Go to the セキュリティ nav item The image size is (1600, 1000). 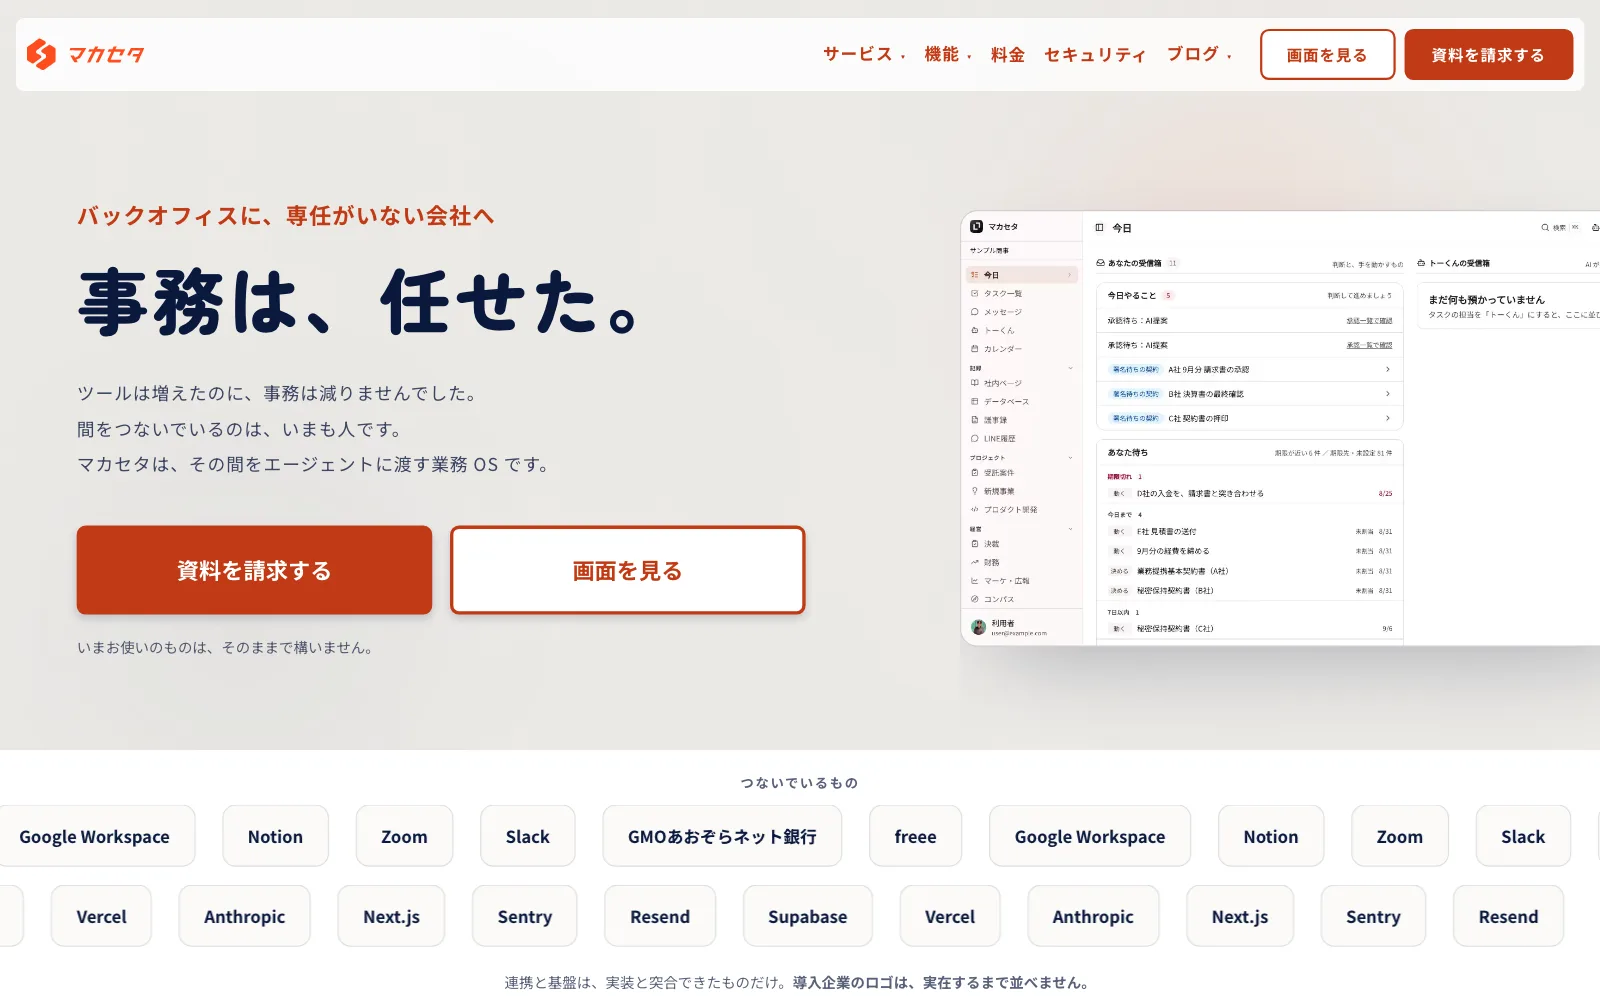pos(1094,55)
